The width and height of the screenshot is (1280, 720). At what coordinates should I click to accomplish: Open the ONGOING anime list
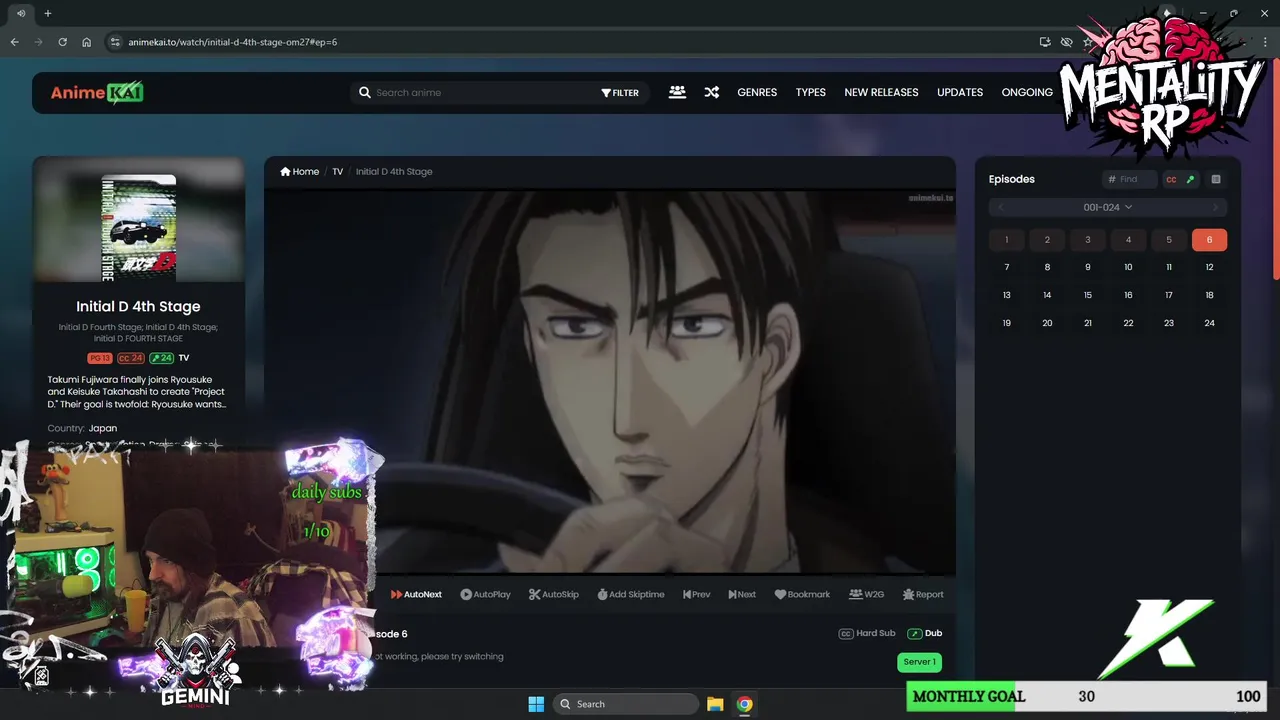pos(1027,92)
